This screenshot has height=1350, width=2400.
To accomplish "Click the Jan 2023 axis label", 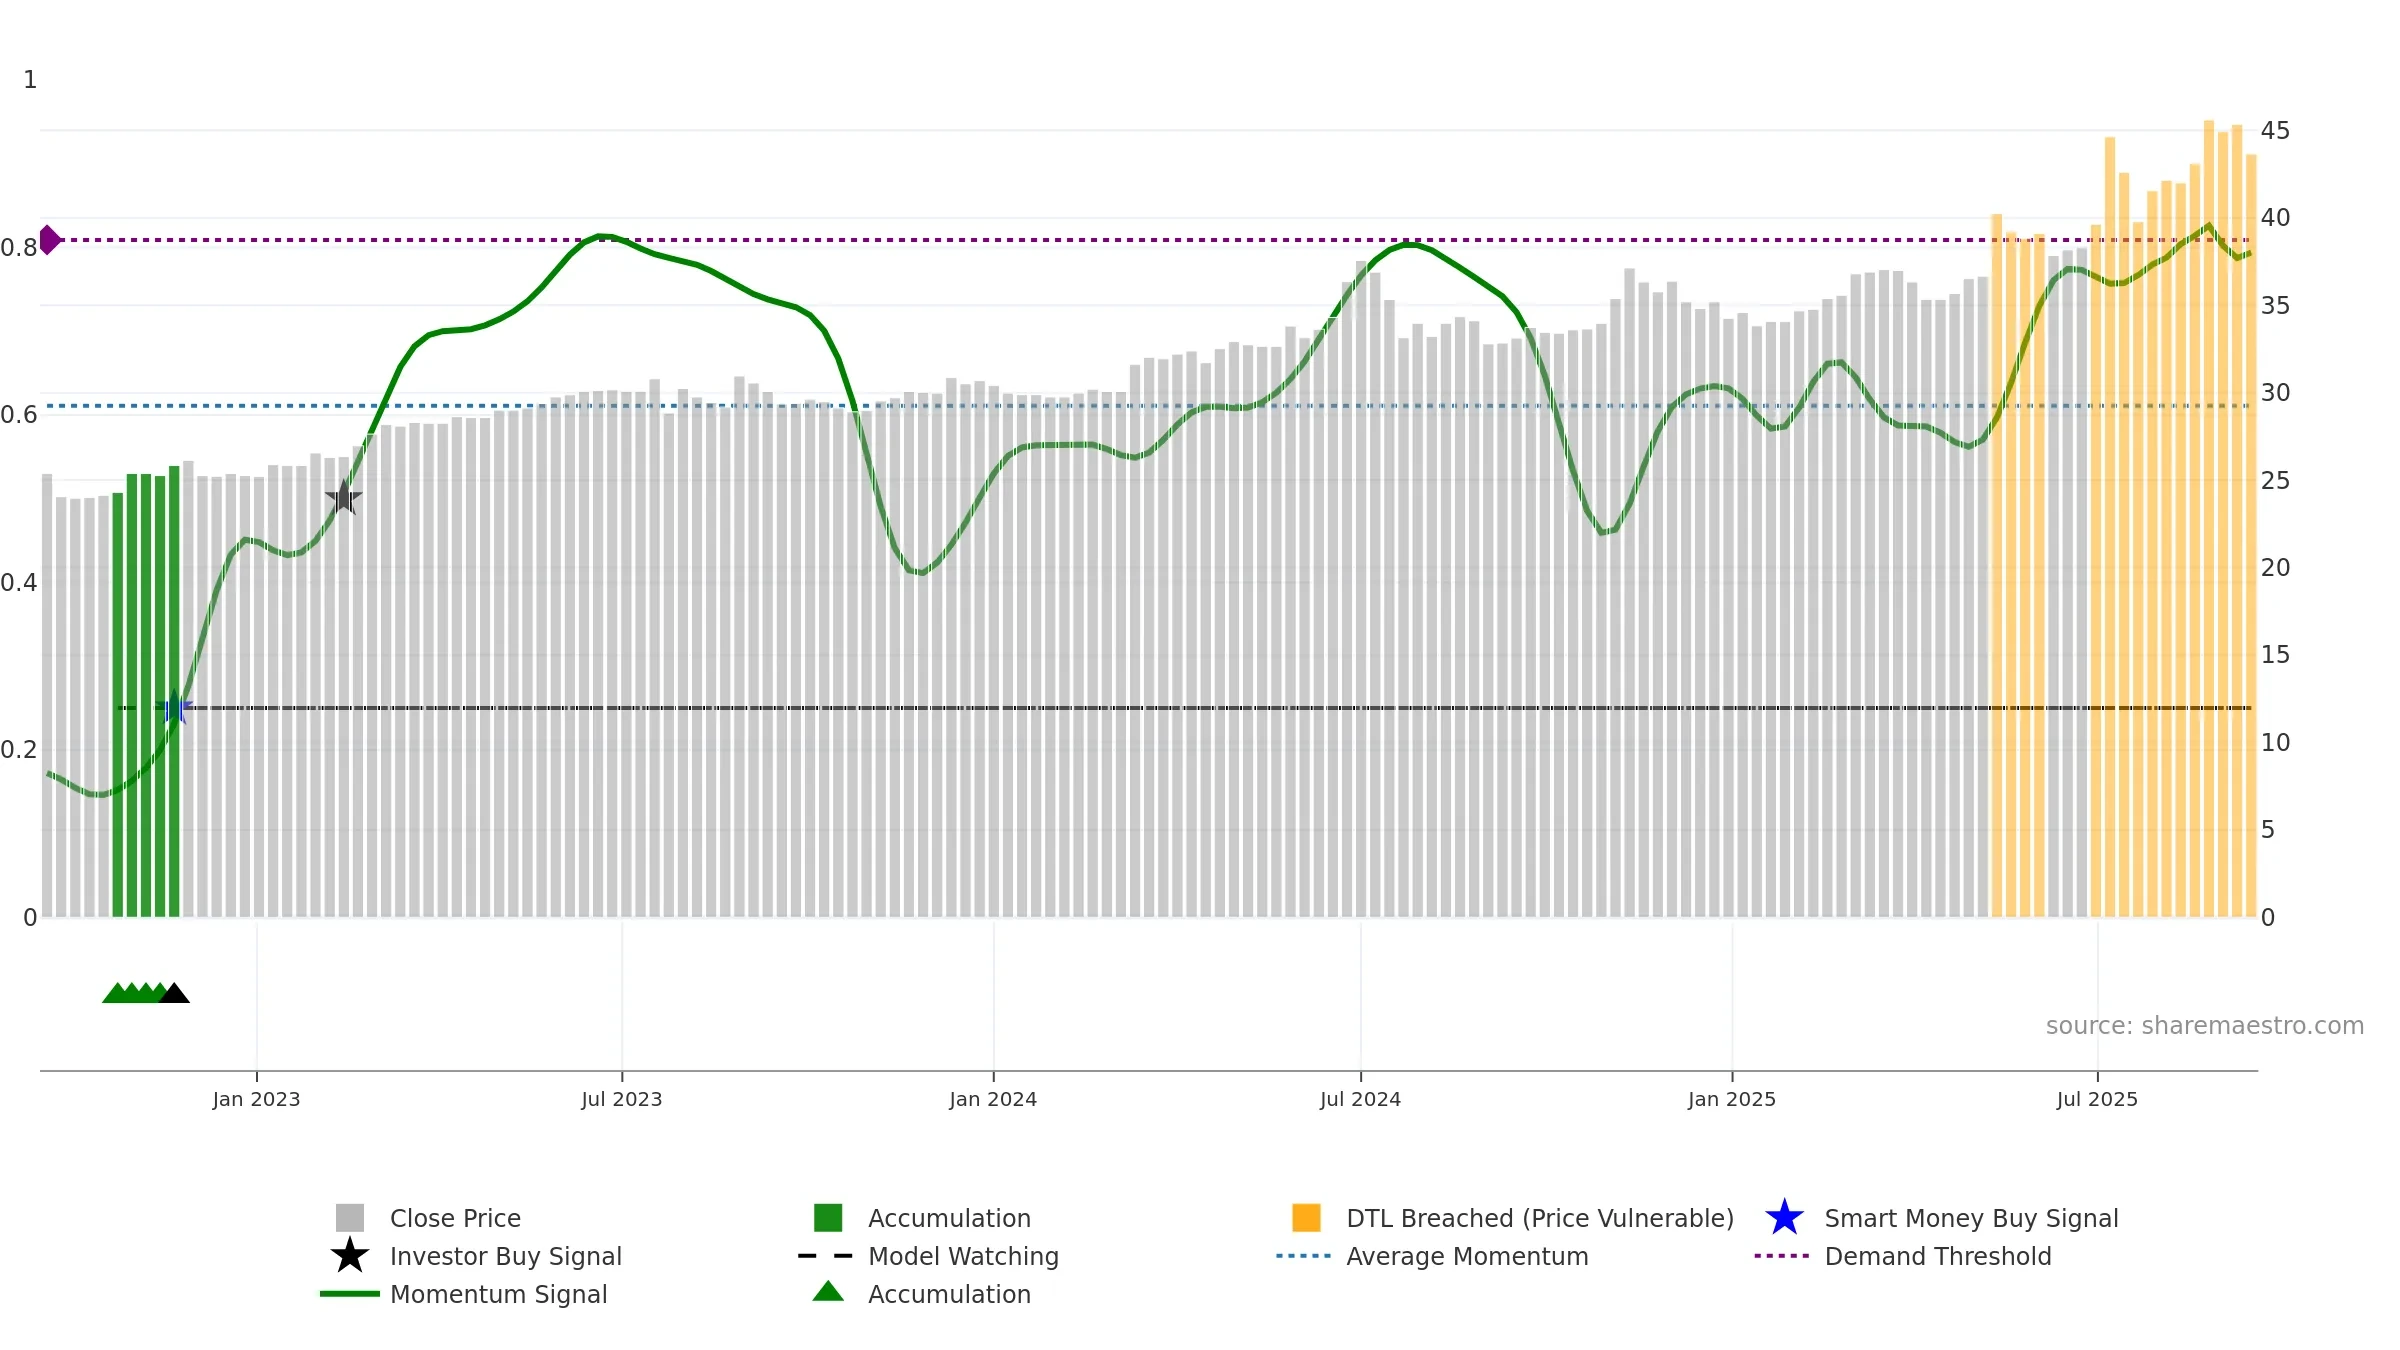I will point(256,1099).
